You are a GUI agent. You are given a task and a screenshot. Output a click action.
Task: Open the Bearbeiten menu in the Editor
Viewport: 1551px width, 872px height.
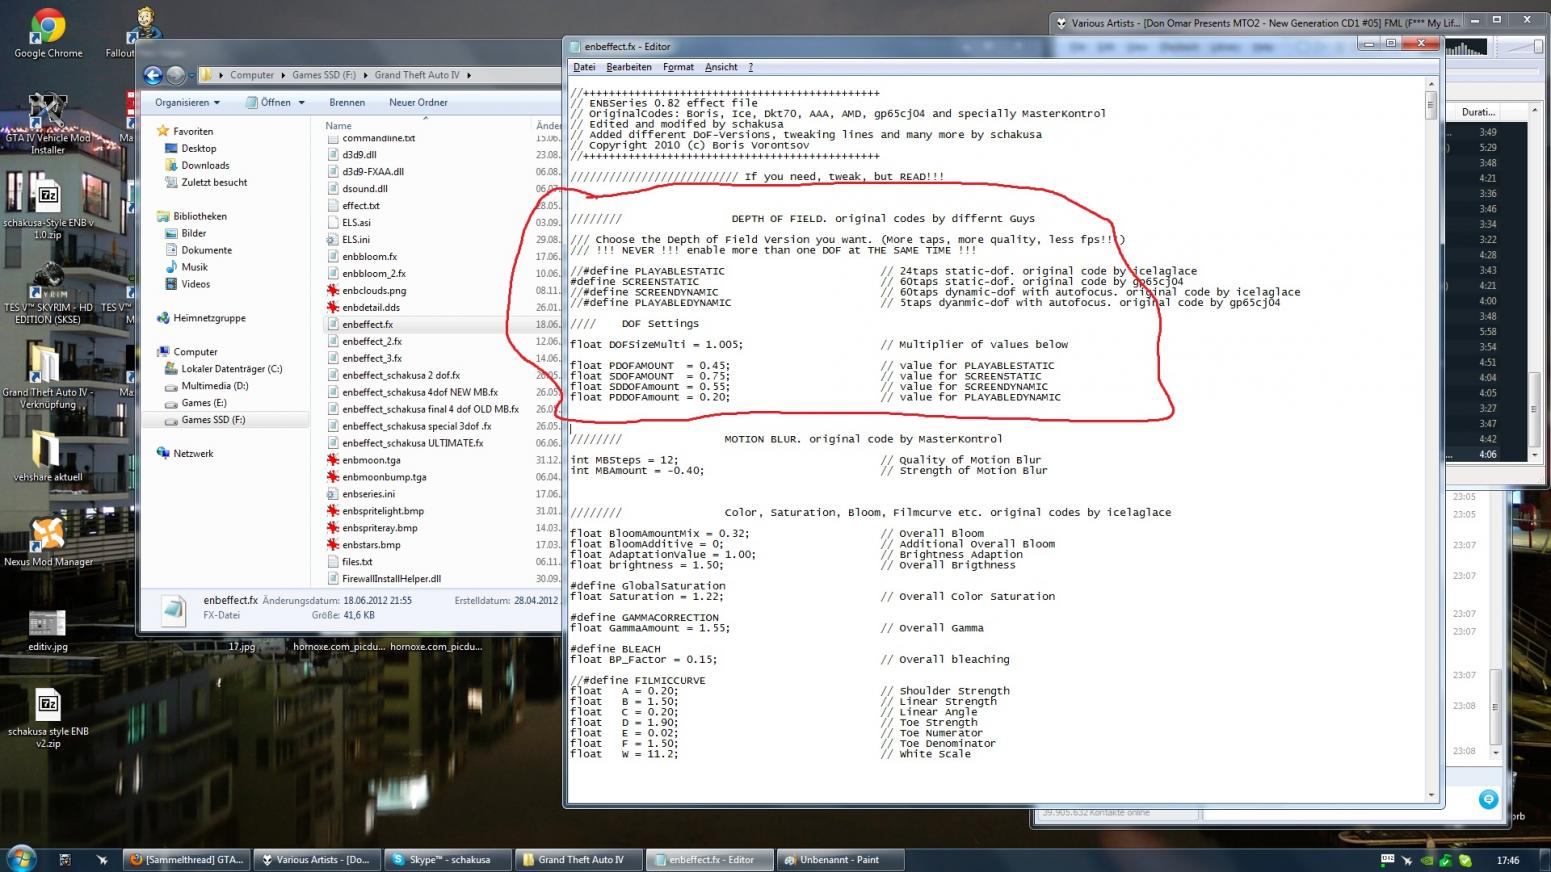[x=629, y=67]
